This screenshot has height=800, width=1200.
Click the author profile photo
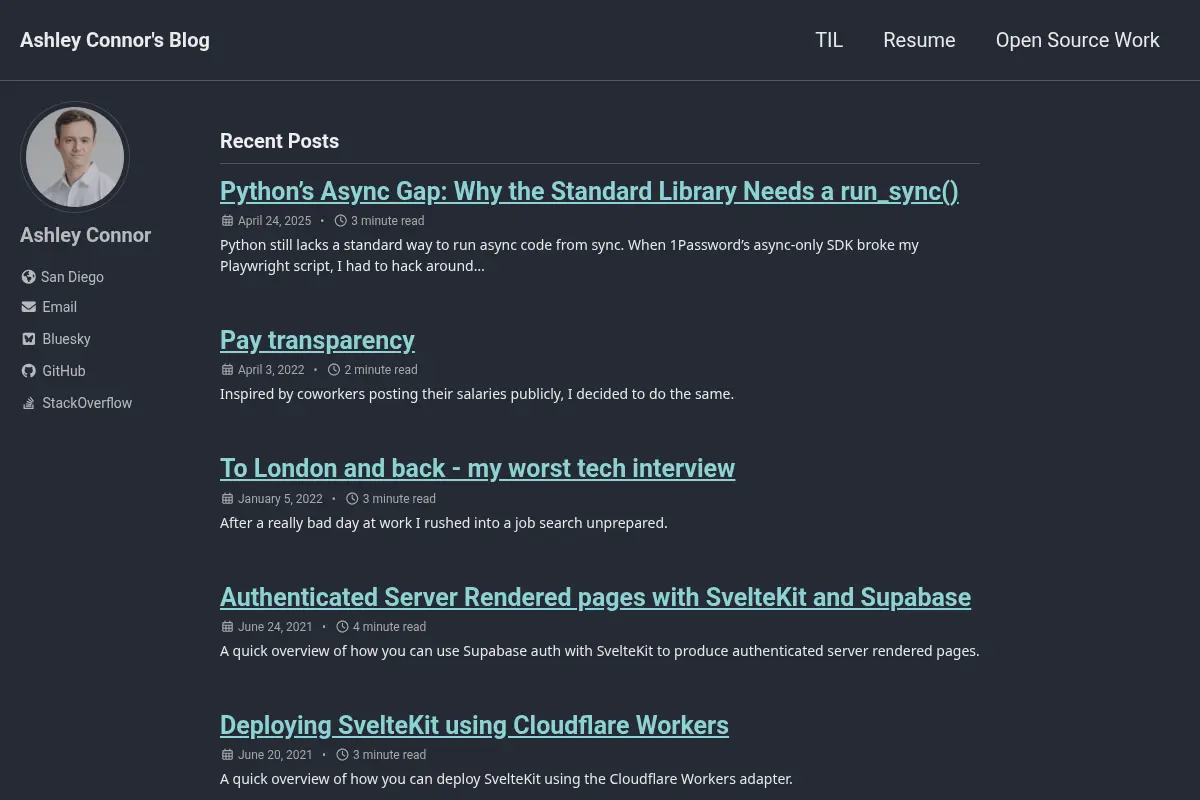coord(75,157)
